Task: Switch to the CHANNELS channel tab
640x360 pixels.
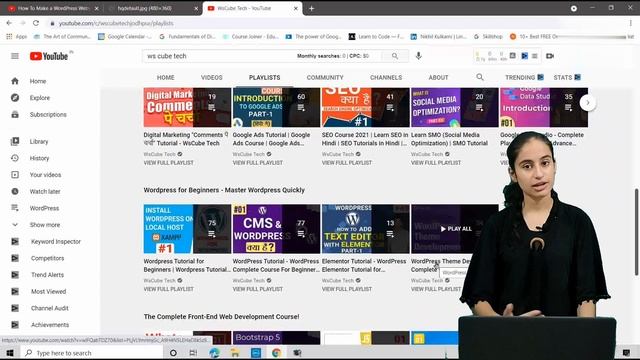Action: 386,78
